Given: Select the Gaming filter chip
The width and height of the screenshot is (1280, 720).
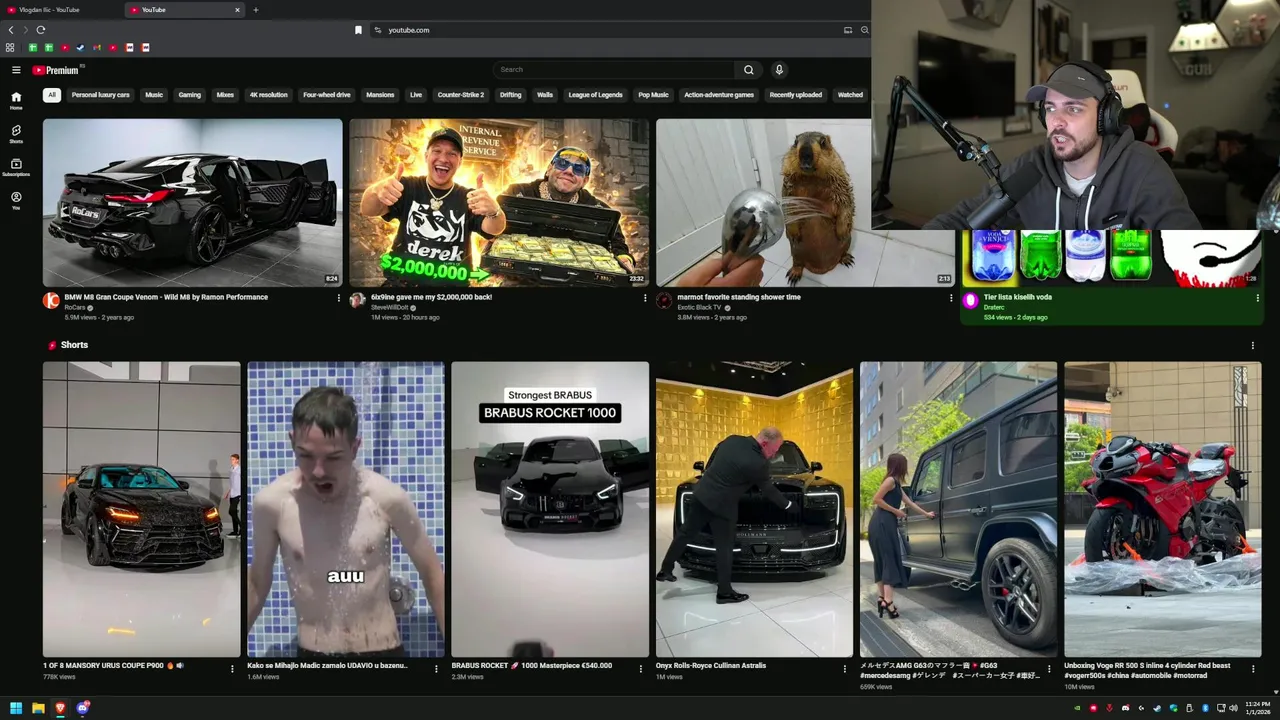Looking at the screenshot, I should pos(190,95).
